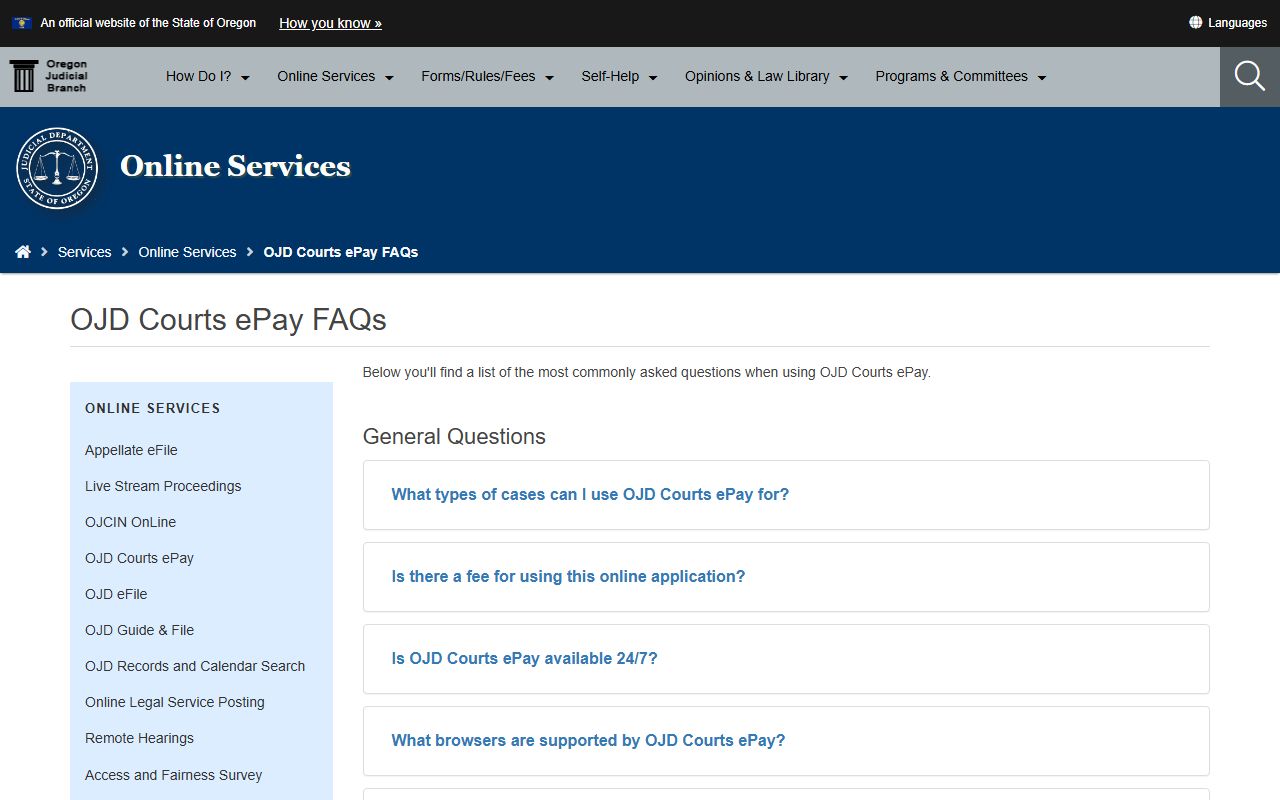The width and height of the screenshot is (1280, 800).
Task: Expand 'Is there a fee' FAQ
Action: (x=786, y=577)
